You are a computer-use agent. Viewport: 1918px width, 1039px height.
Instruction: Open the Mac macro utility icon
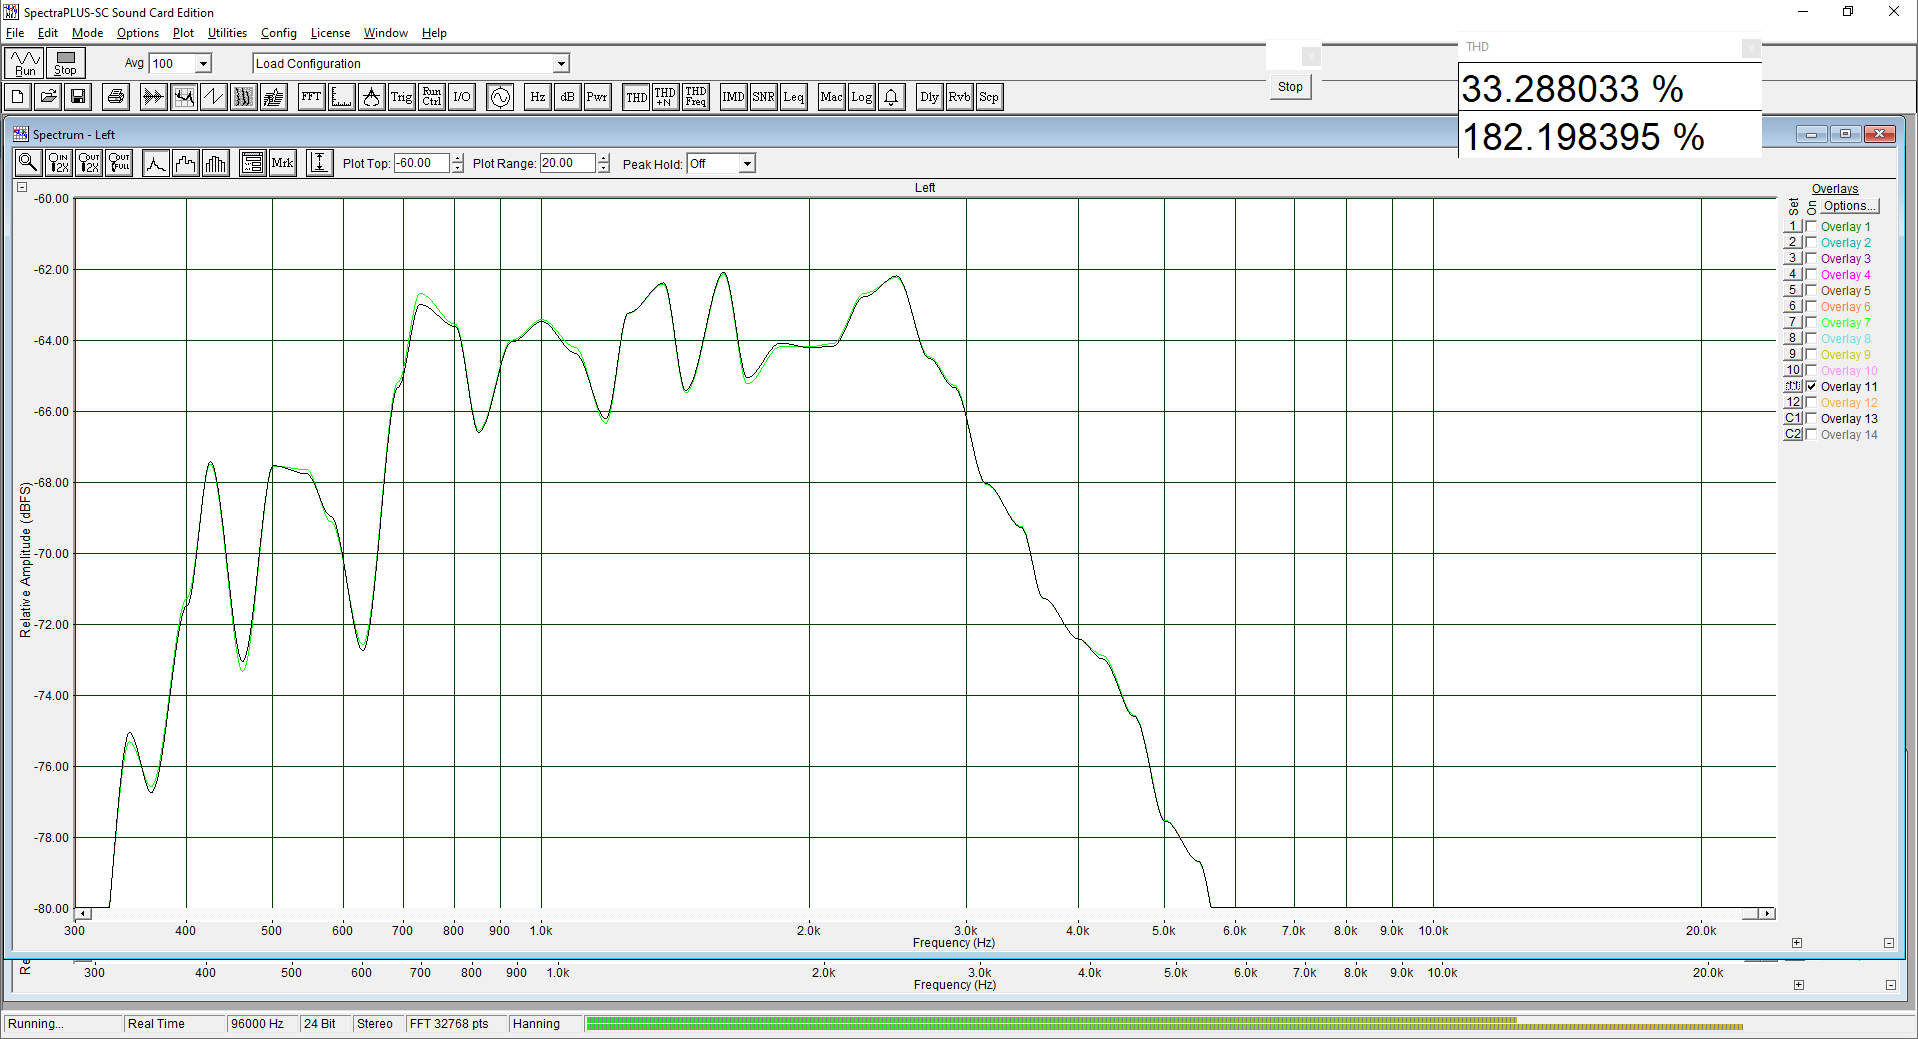coord(832,97)
